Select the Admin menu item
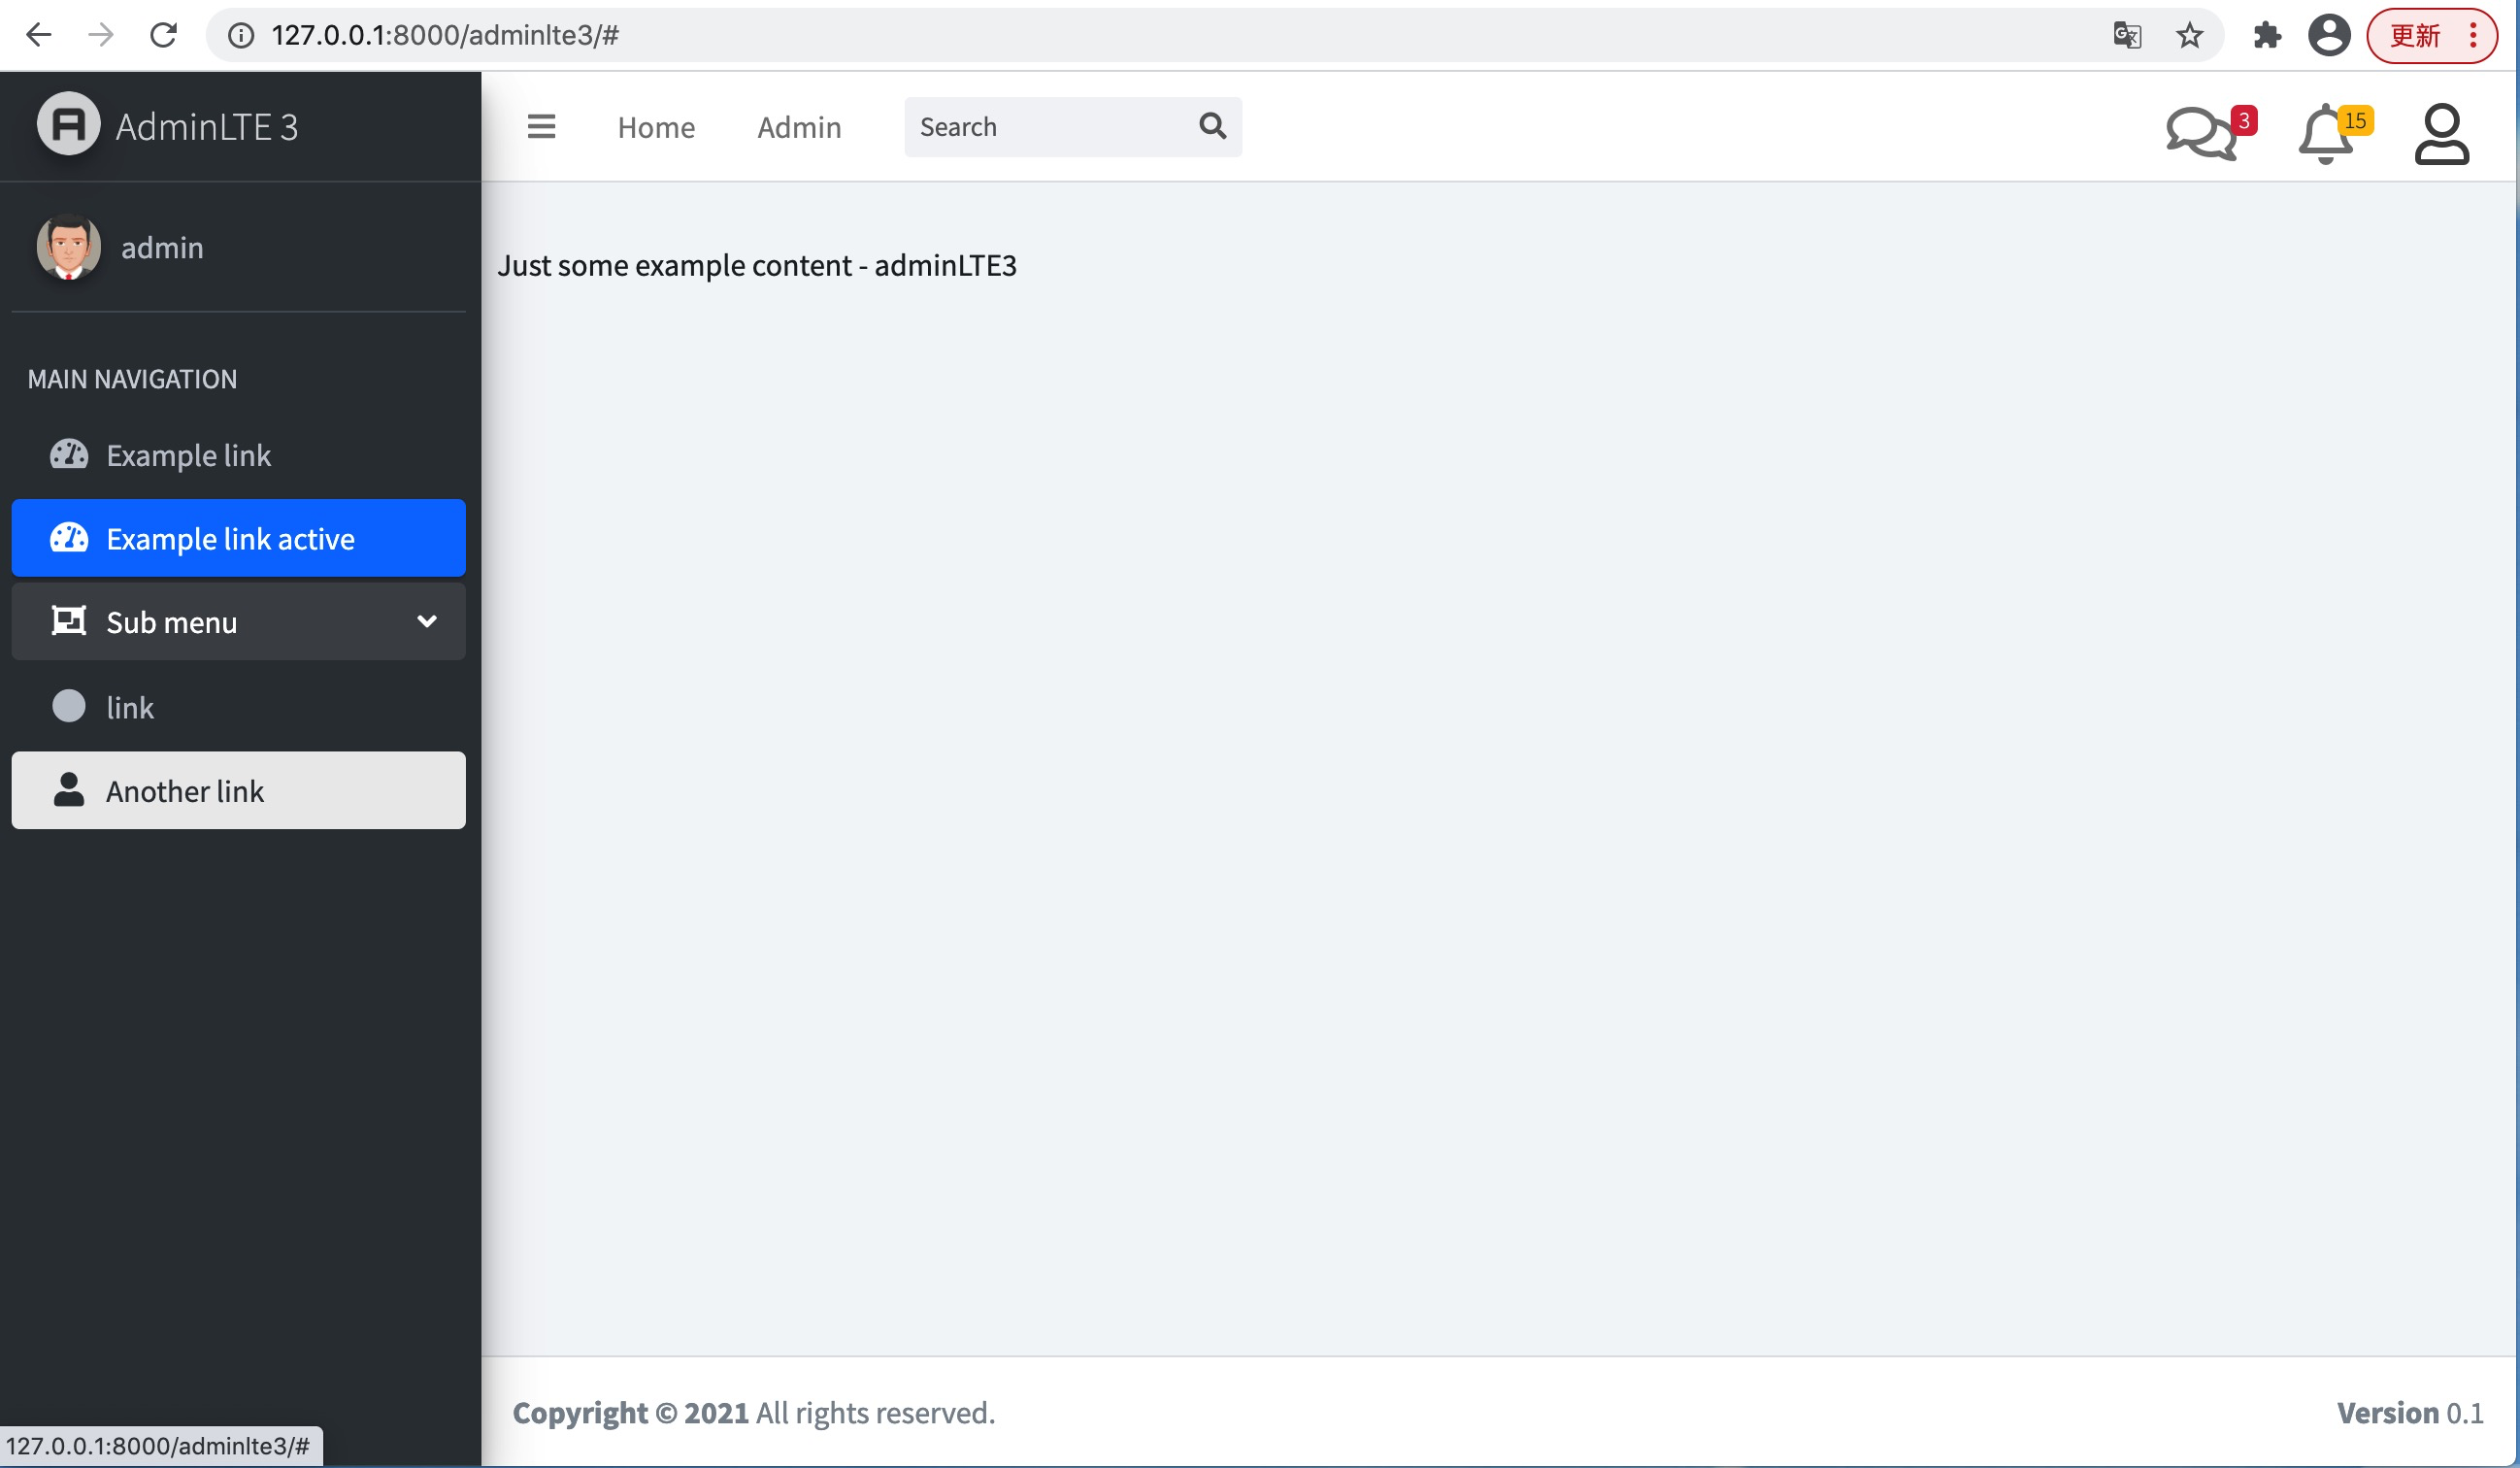The width and height of the screenshot is (2520, 1468). click(799, 126)
